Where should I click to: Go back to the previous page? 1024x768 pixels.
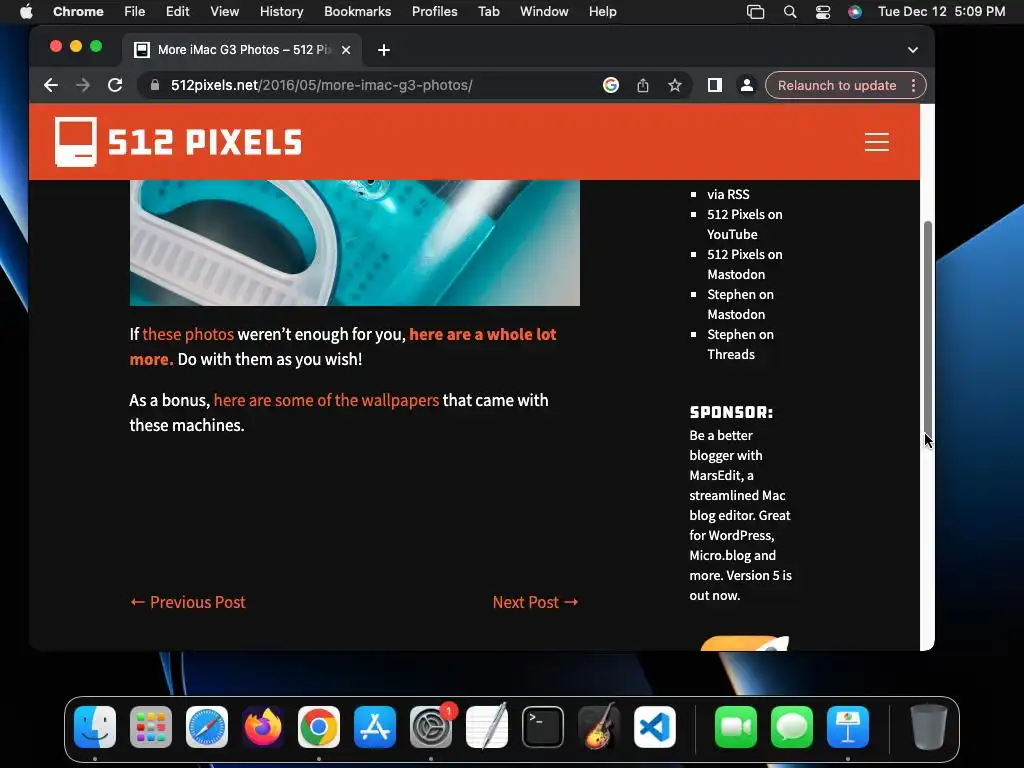pos(51,86)
